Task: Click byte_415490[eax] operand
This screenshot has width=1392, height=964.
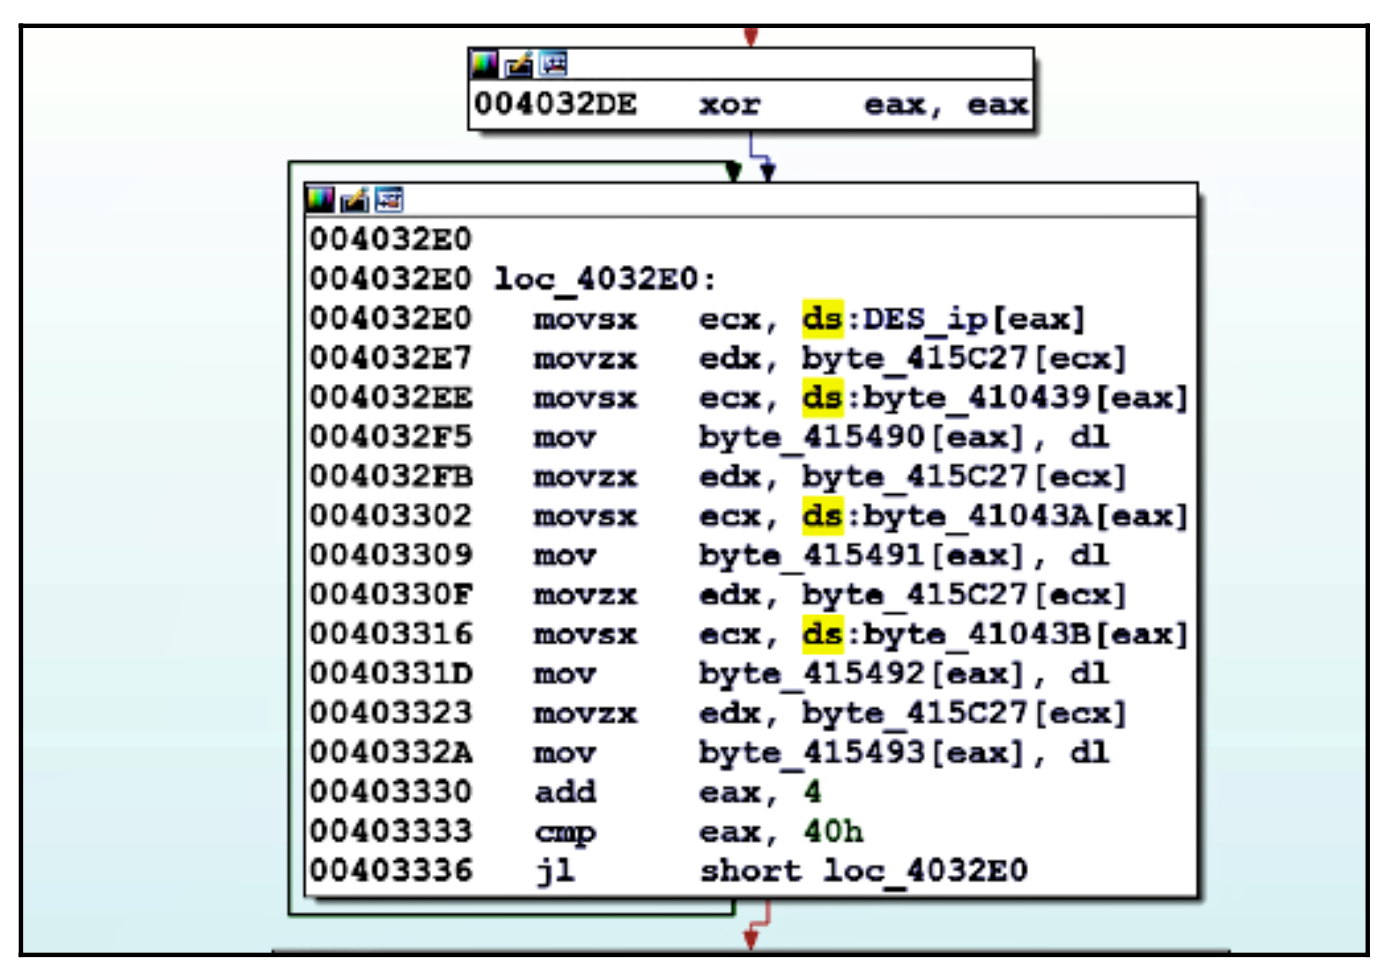Action: [x=862, y=437]
